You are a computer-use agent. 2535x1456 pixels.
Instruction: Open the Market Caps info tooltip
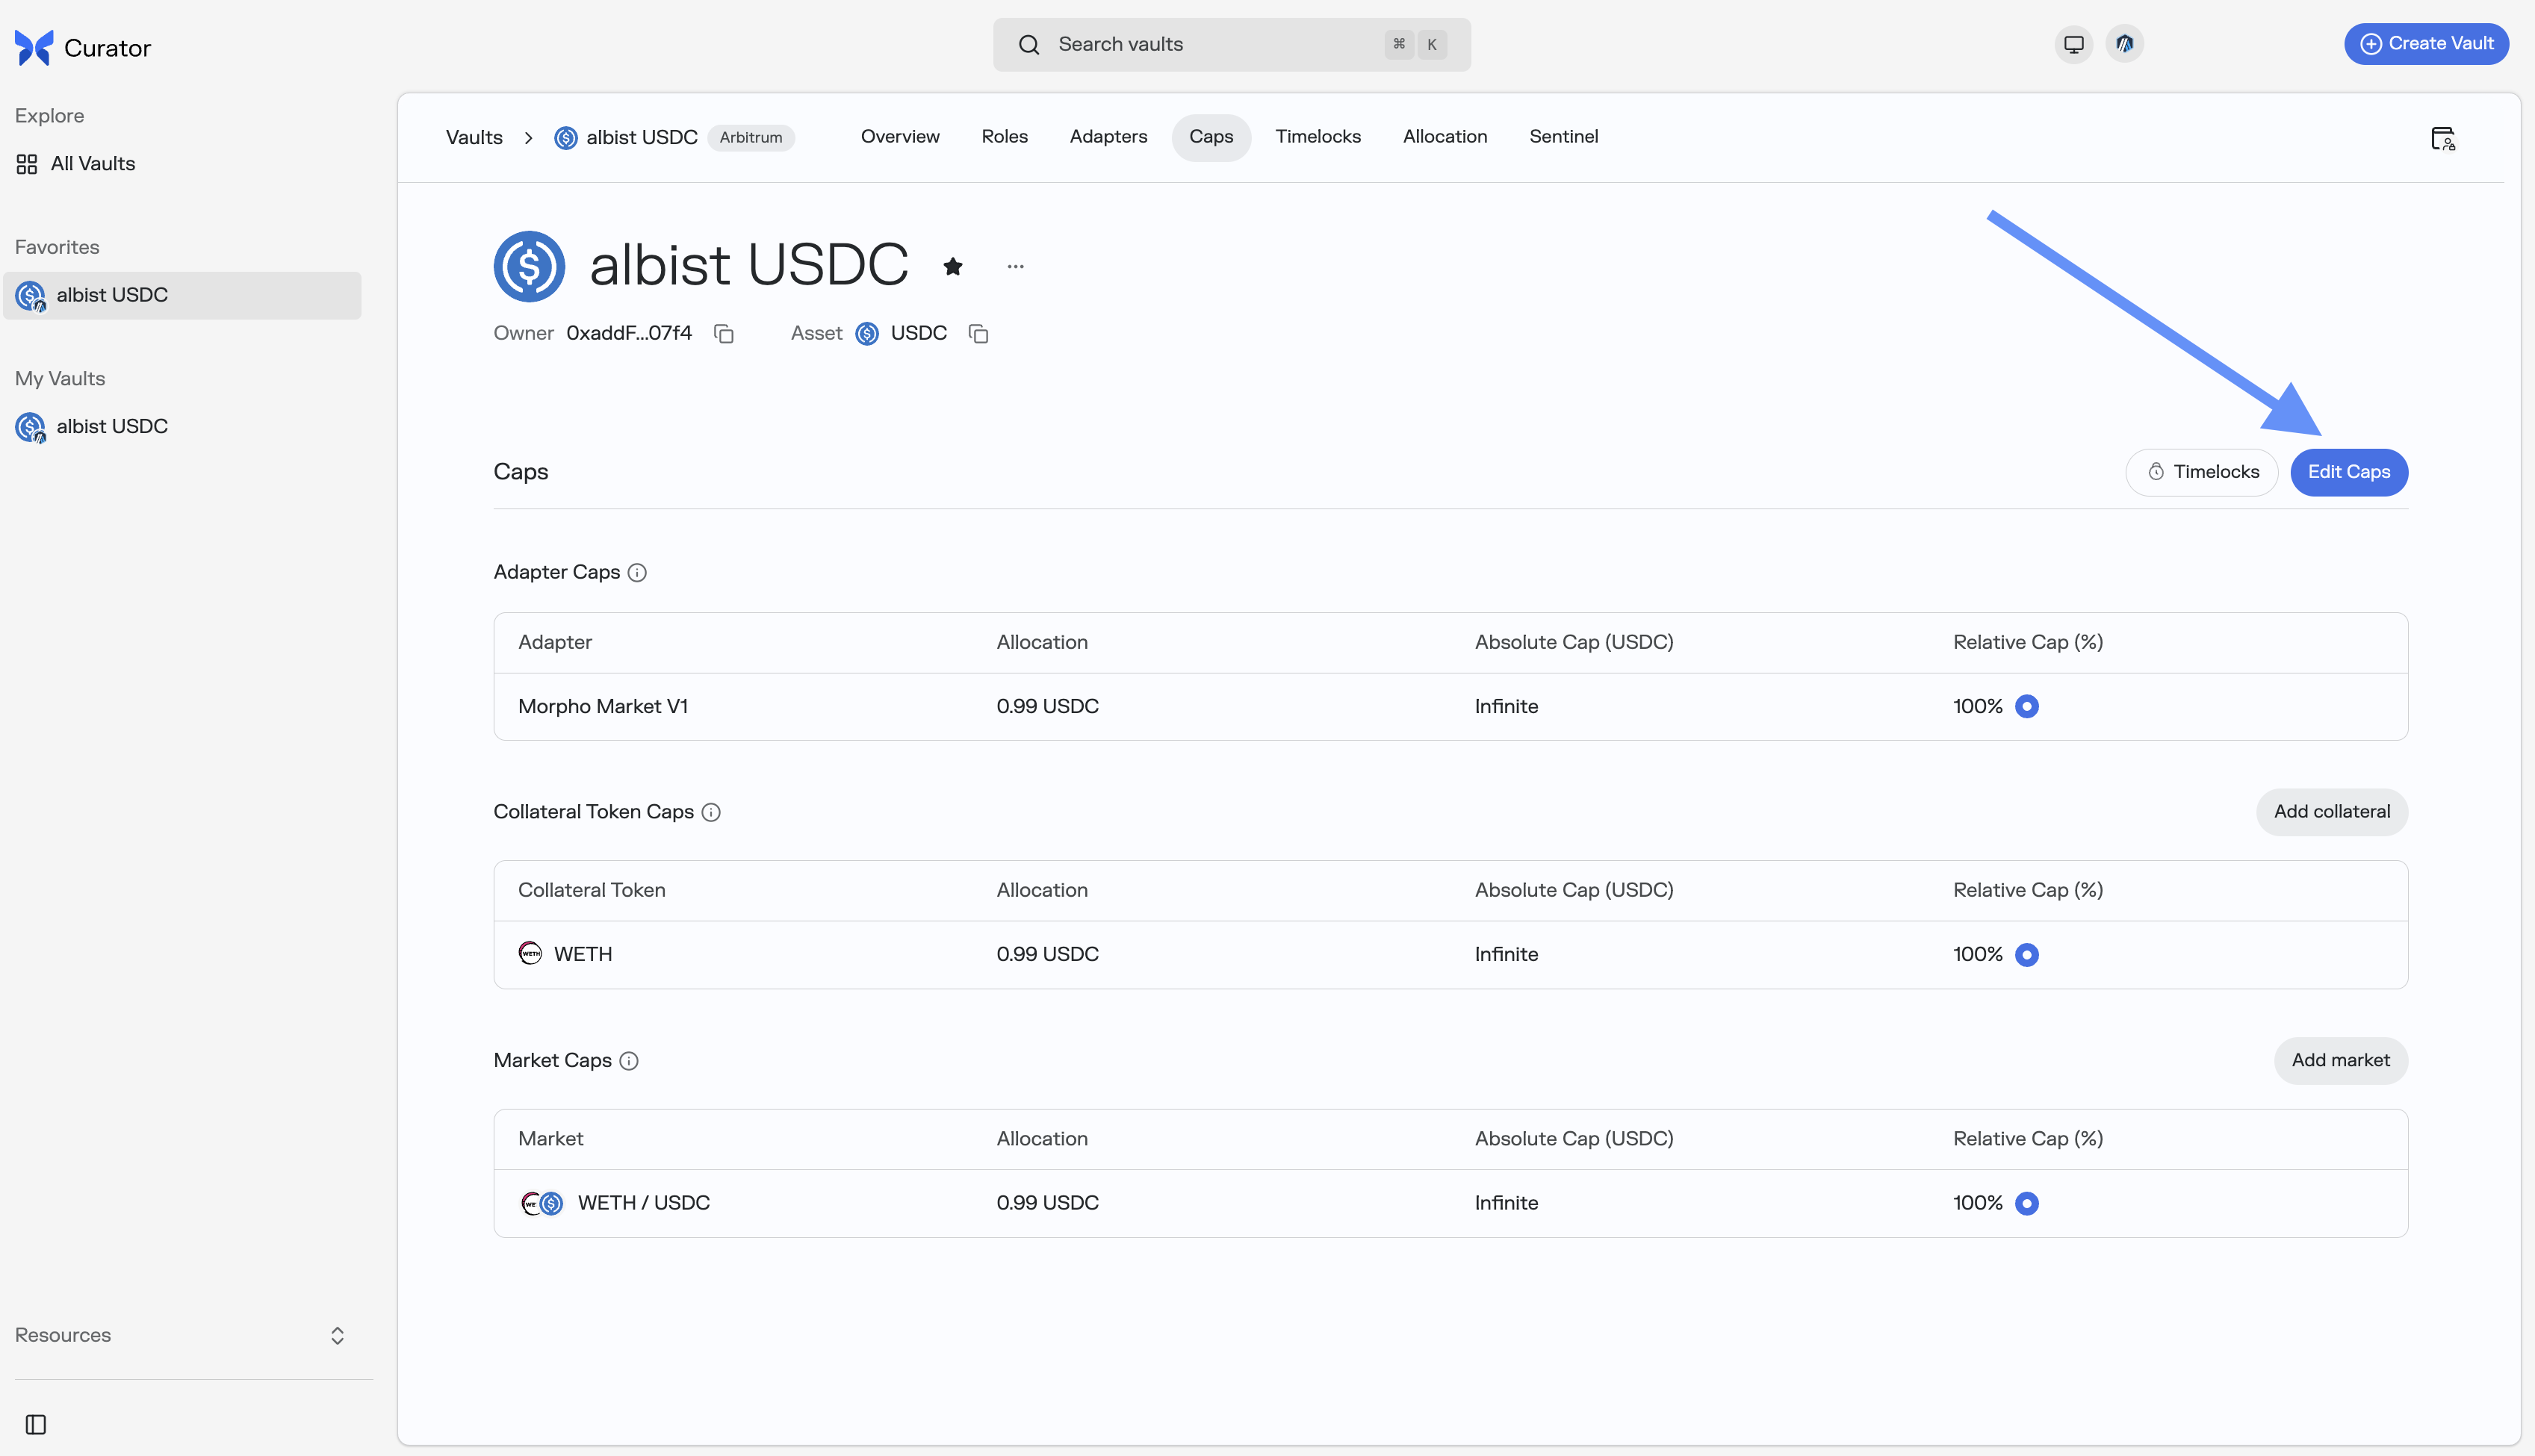tap(628, 1061)
